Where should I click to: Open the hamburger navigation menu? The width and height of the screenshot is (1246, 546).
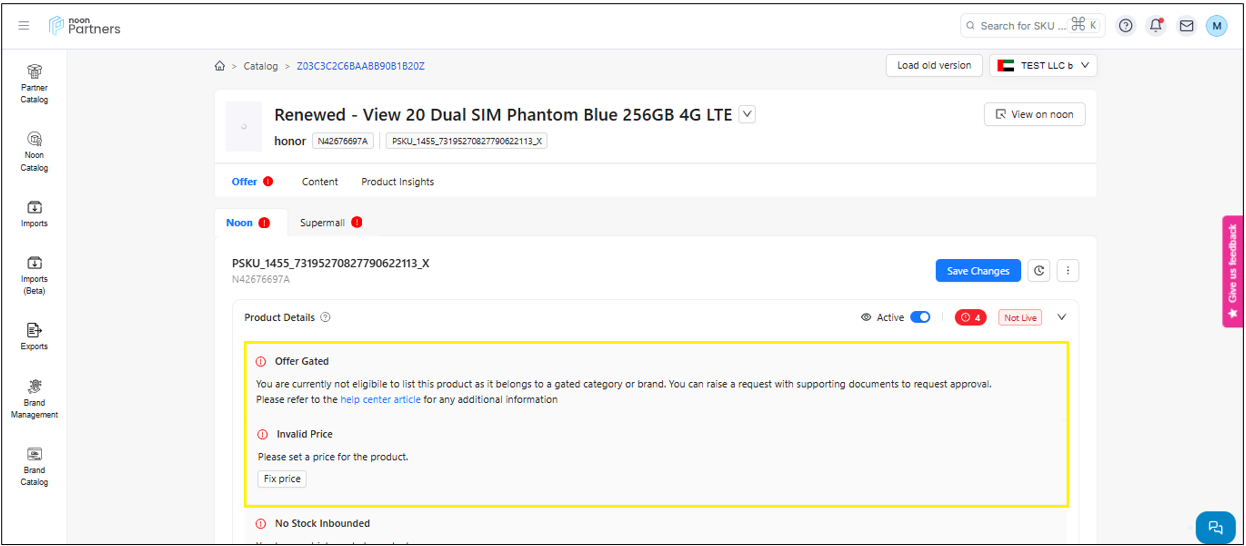point(24,26)
